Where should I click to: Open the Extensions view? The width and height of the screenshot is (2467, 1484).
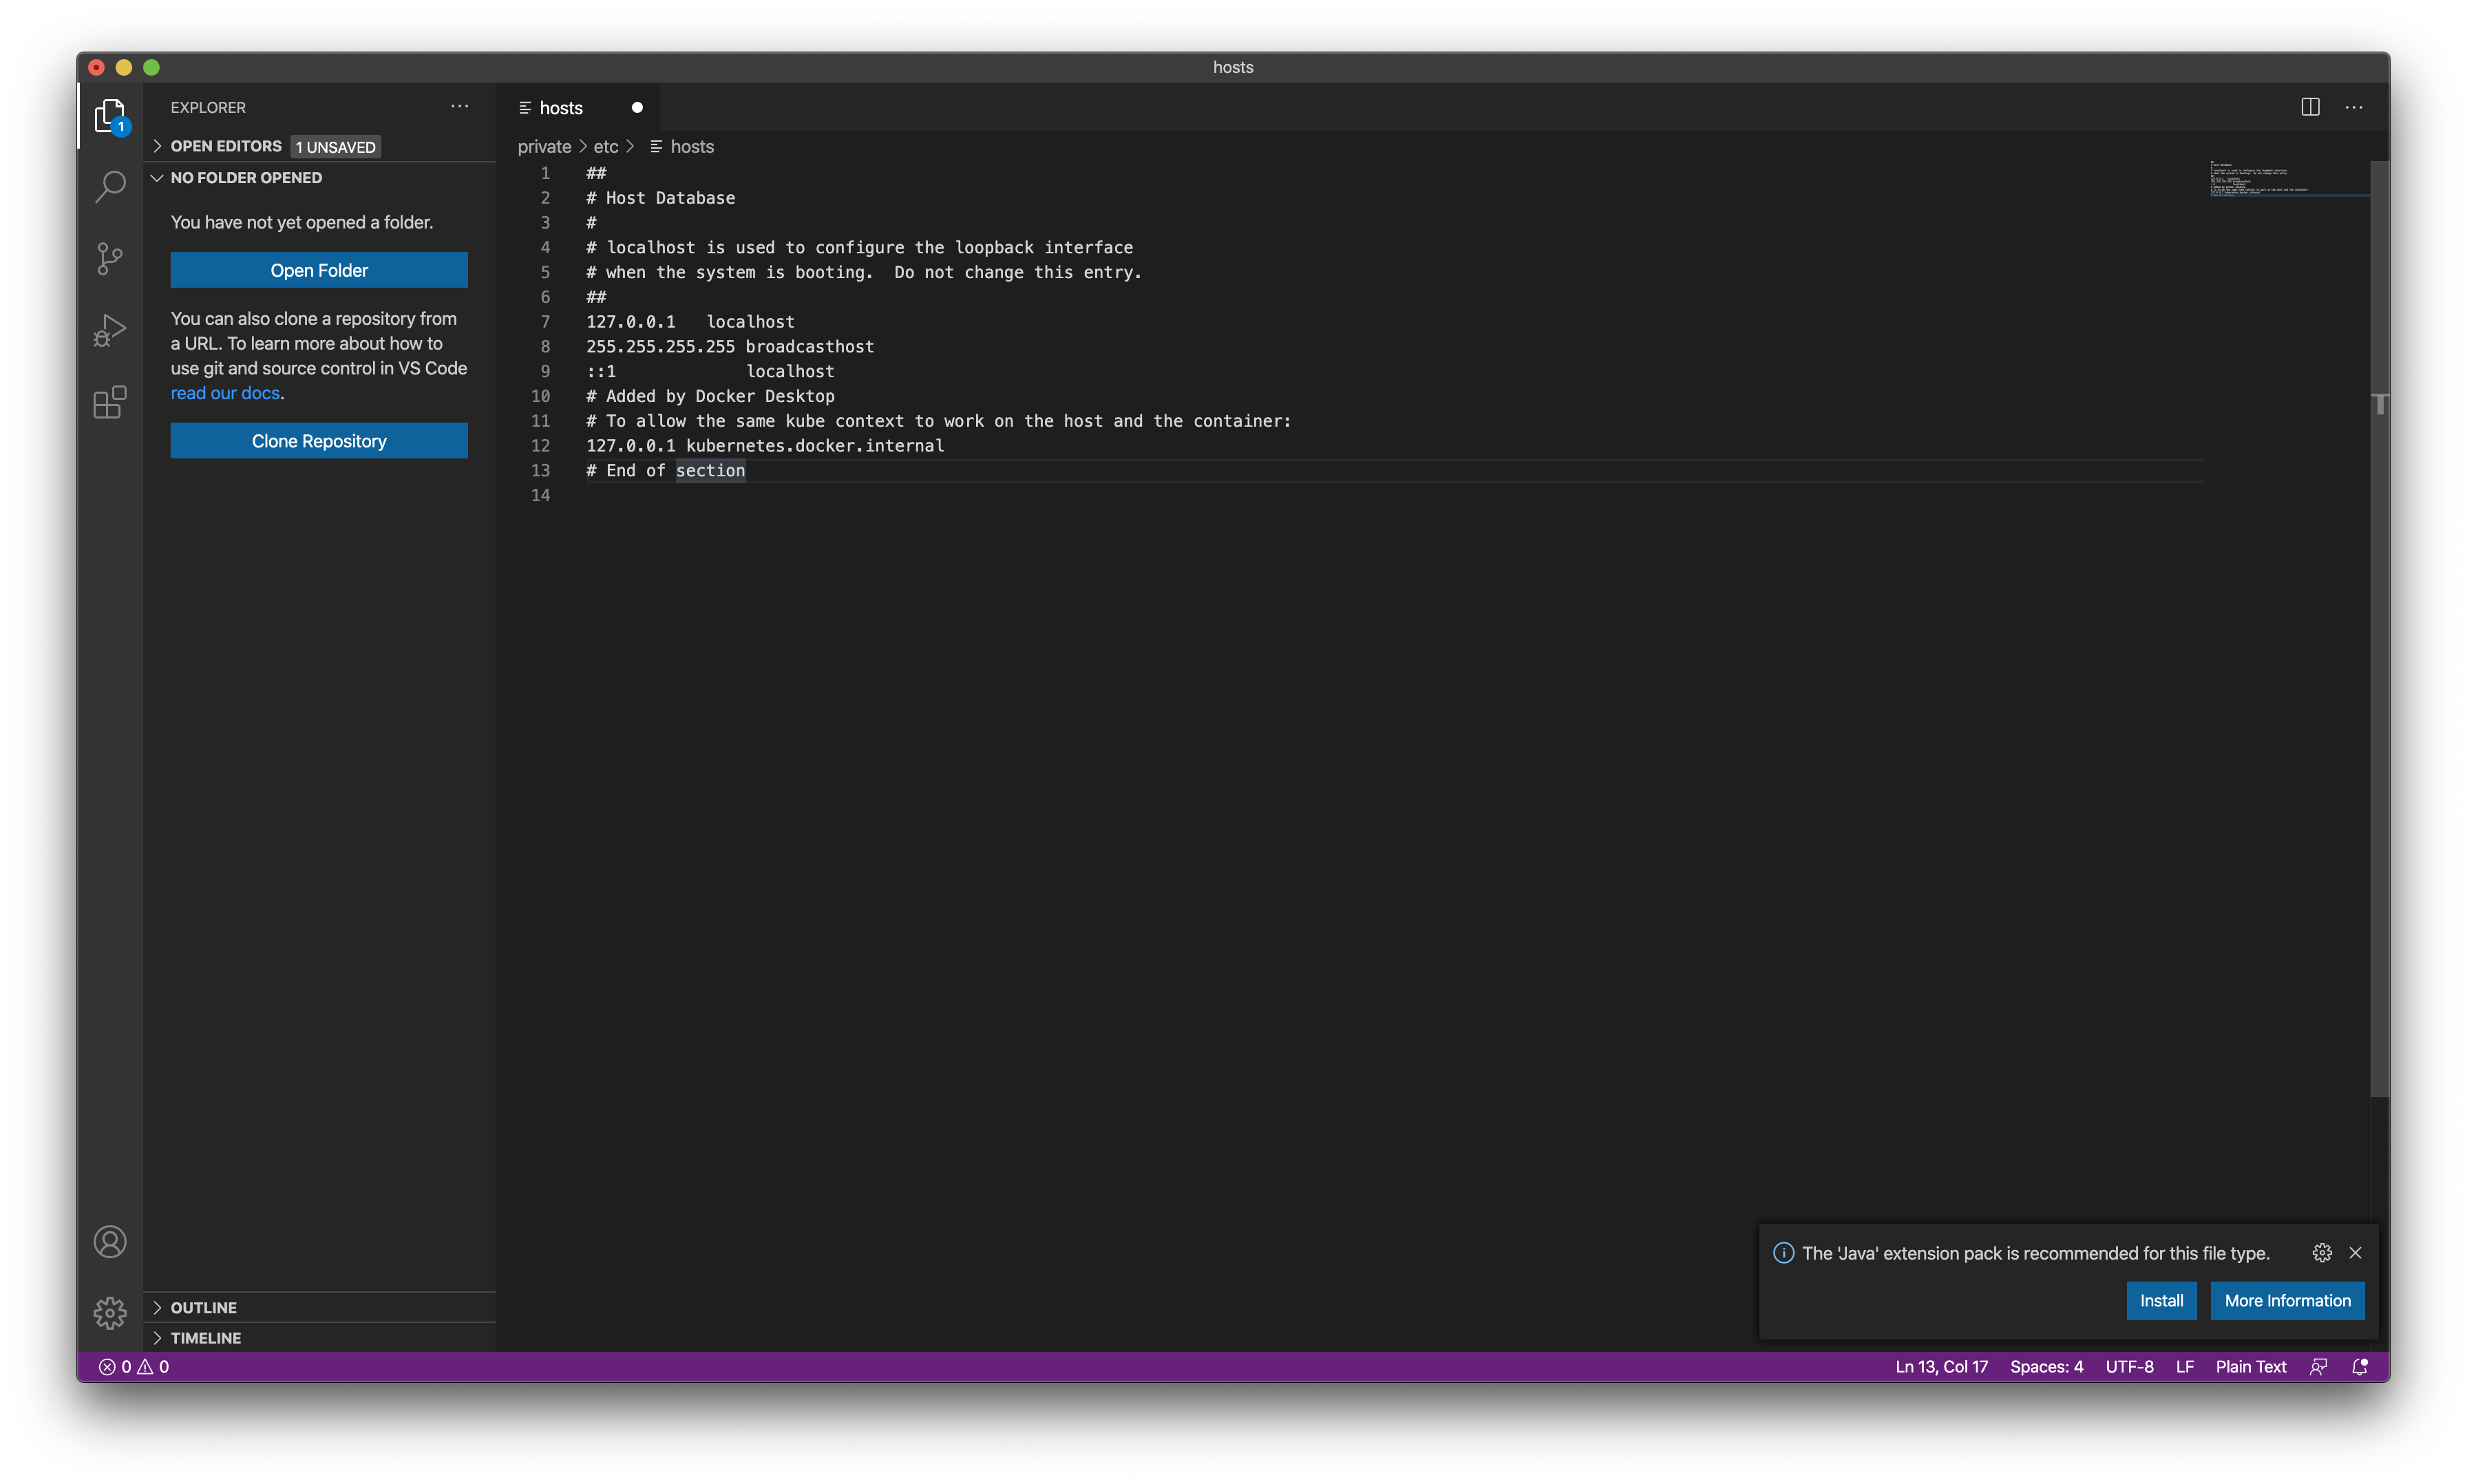click(x=110, y=403)
